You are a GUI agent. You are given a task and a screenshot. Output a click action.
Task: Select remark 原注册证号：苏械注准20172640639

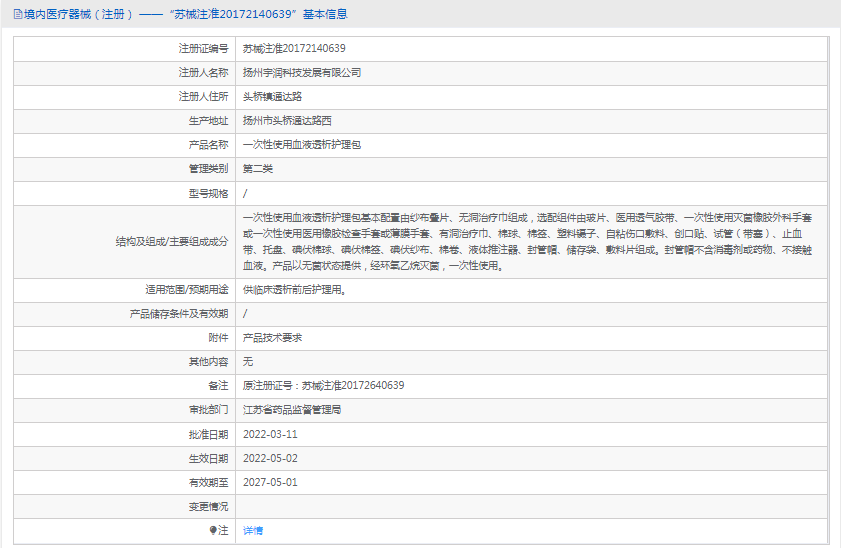323,386
